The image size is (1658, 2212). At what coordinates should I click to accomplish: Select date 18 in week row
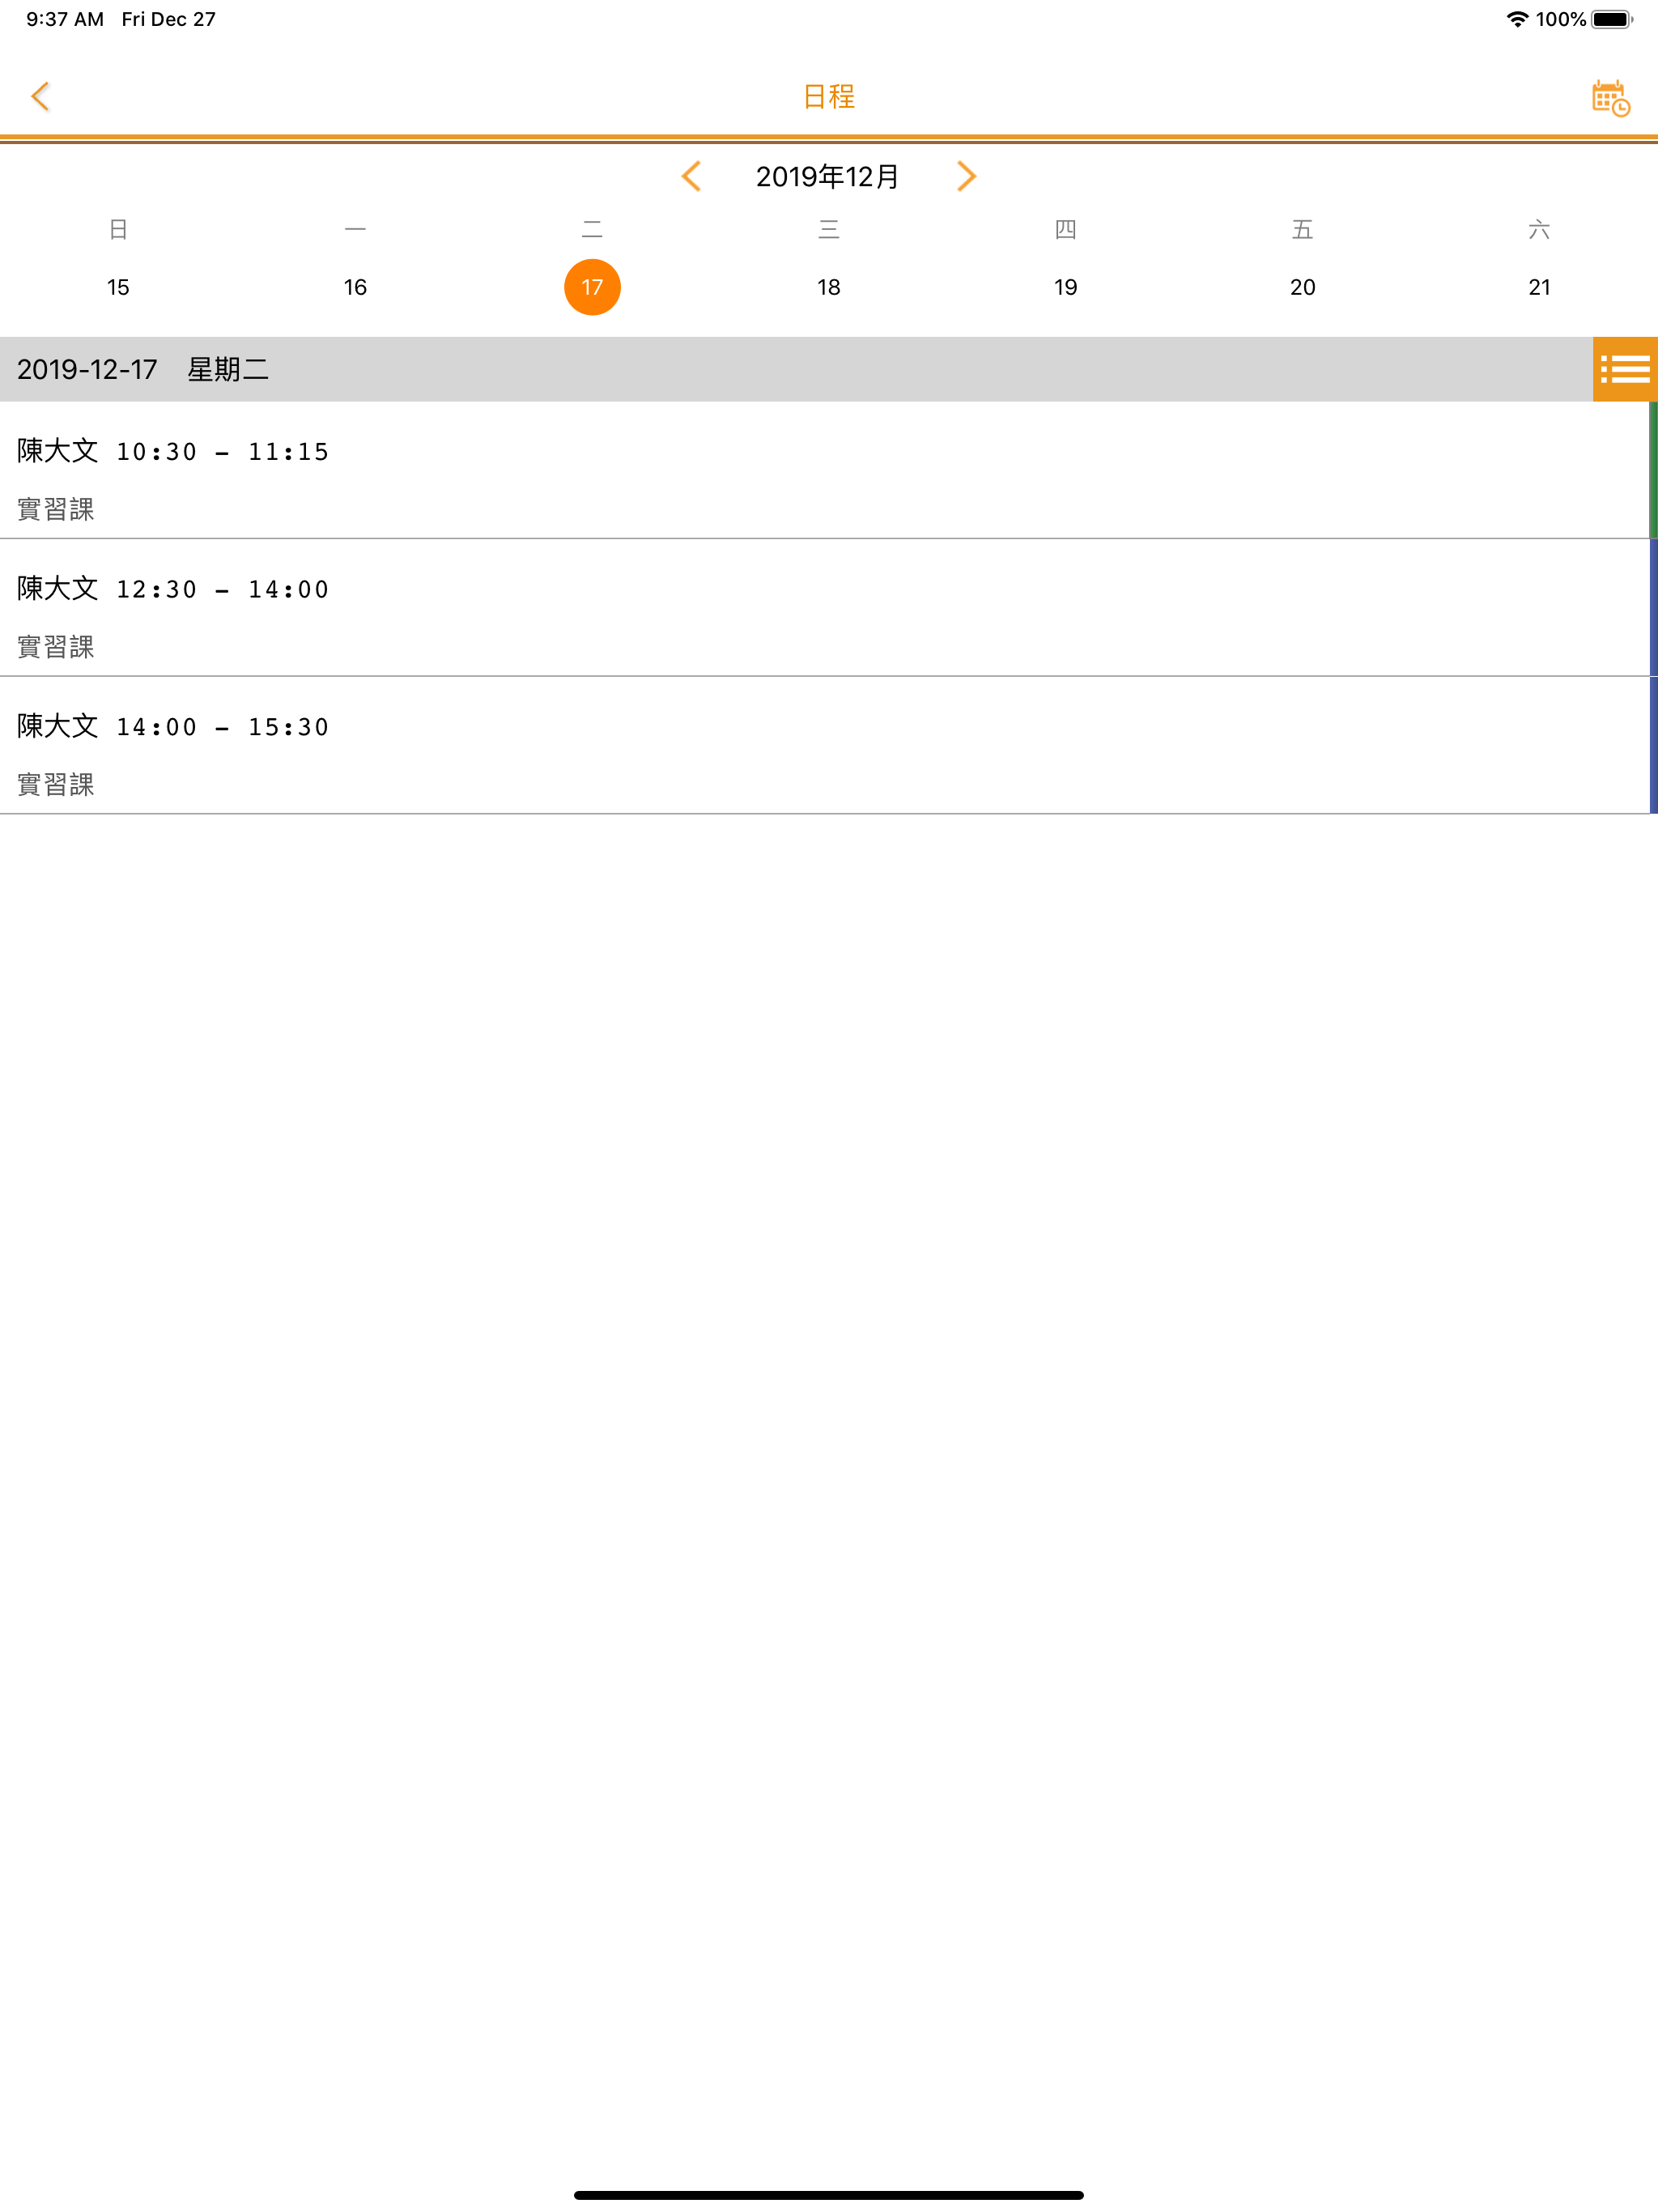tap(829, 287)
